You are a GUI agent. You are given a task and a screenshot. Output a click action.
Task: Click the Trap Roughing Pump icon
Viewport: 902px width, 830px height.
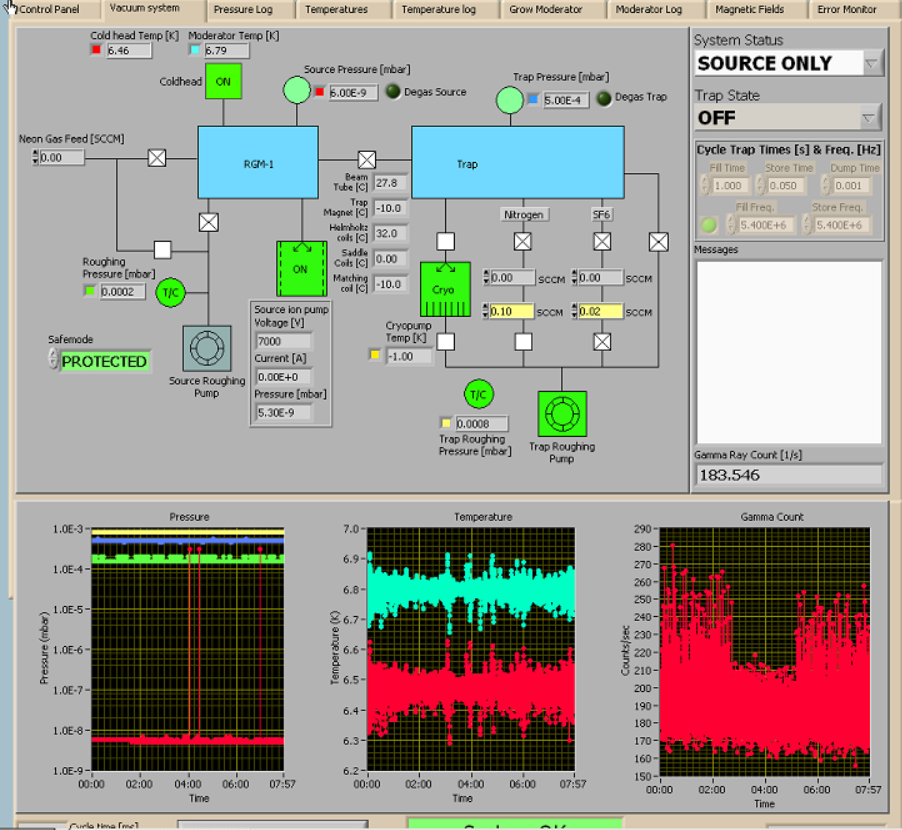[562, 415]
